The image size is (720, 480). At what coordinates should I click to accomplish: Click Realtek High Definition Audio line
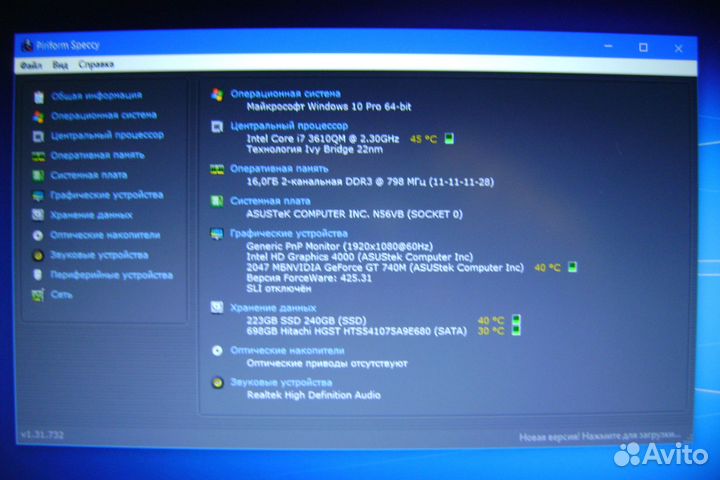click(x=314, y=395)
